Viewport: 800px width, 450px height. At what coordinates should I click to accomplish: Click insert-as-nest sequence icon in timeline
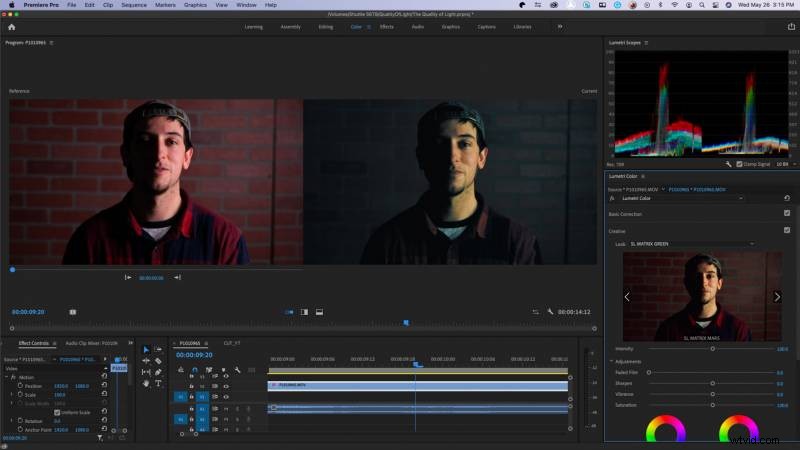click(x=181, y=369)
